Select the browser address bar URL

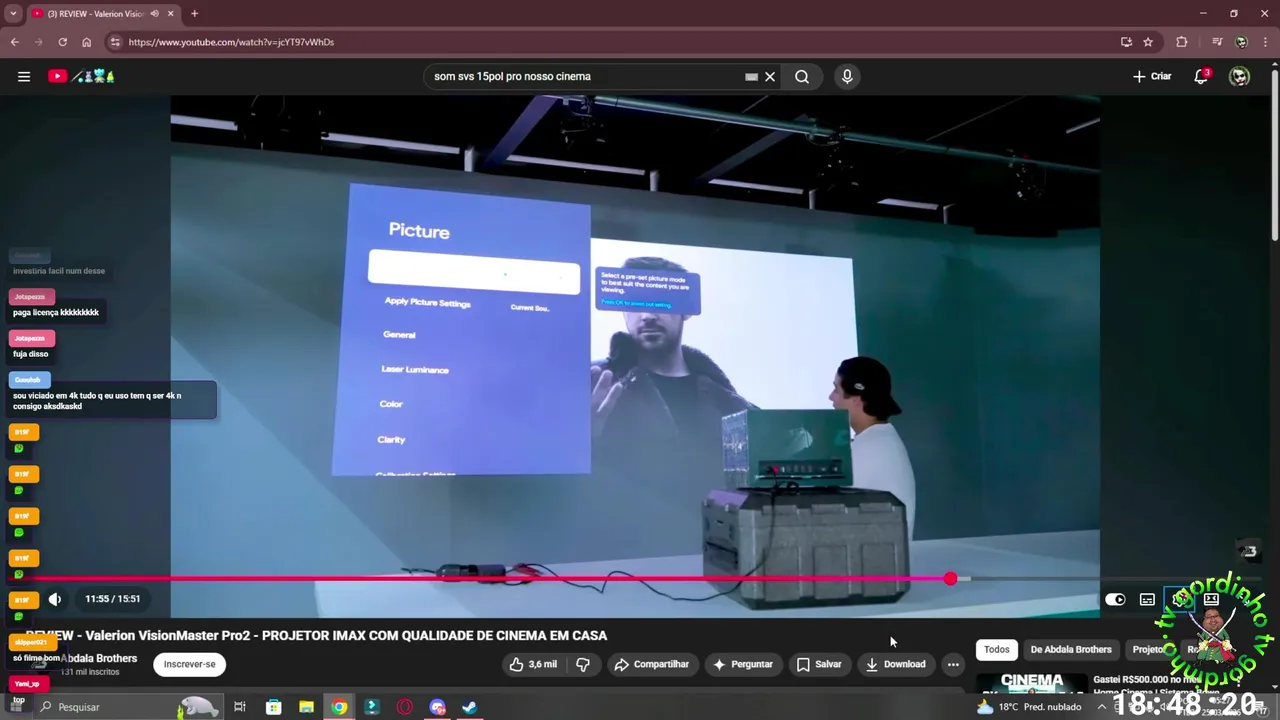[x=231, y=42]
